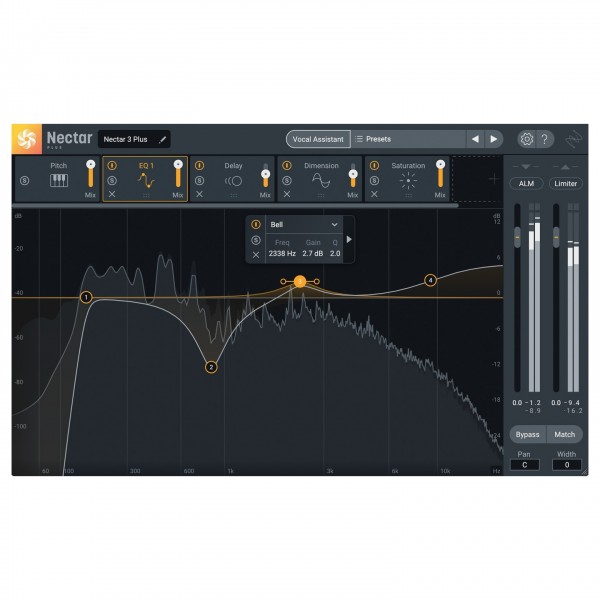The height and width of the screenshot is (600, 600).
Task: Click the Nectar flower logo icon
Action: (x=27, y=139)
